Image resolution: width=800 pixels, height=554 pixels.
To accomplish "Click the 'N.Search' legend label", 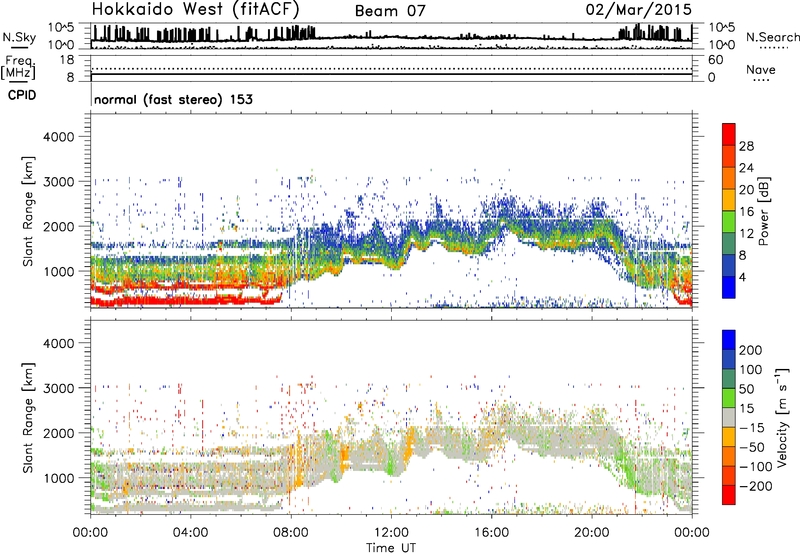I will (772, 37).
